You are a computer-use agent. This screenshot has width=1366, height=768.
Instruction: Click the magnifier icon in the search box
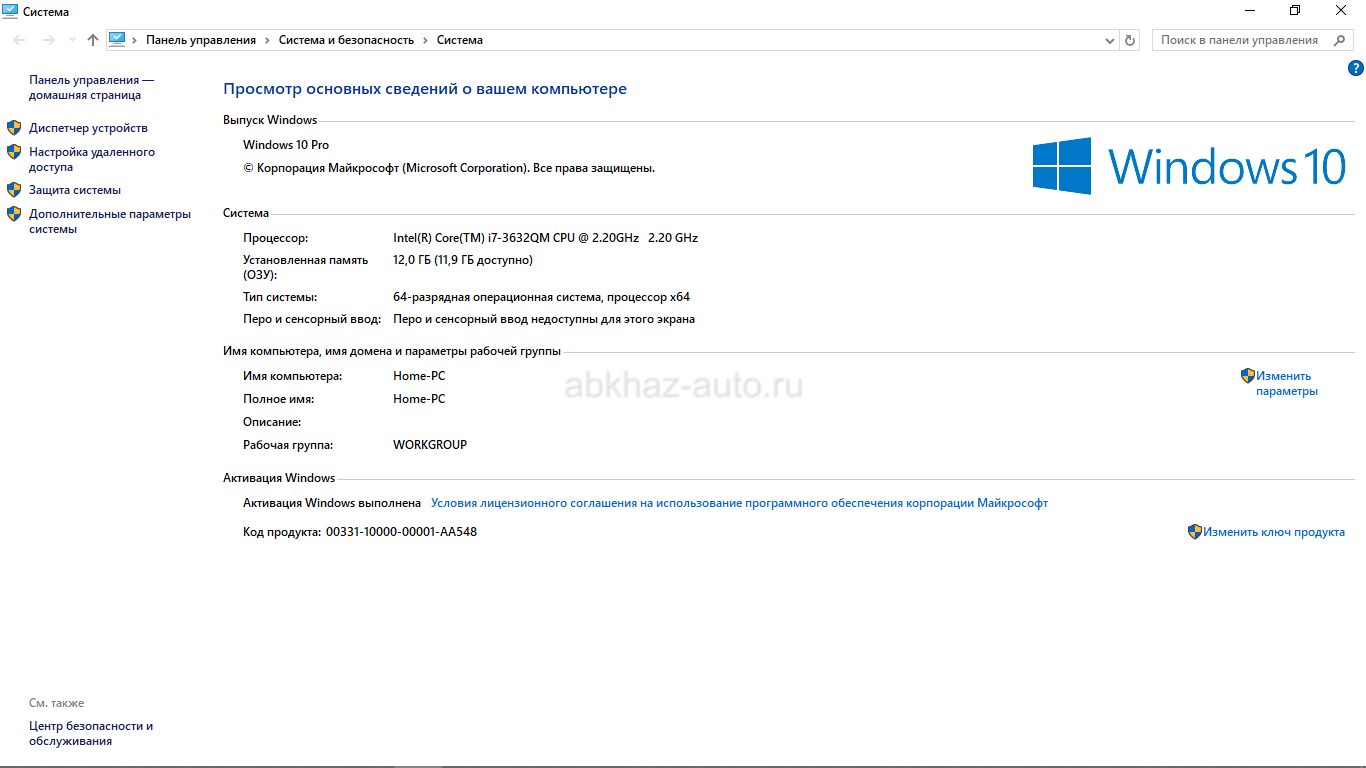(1339, 40)
